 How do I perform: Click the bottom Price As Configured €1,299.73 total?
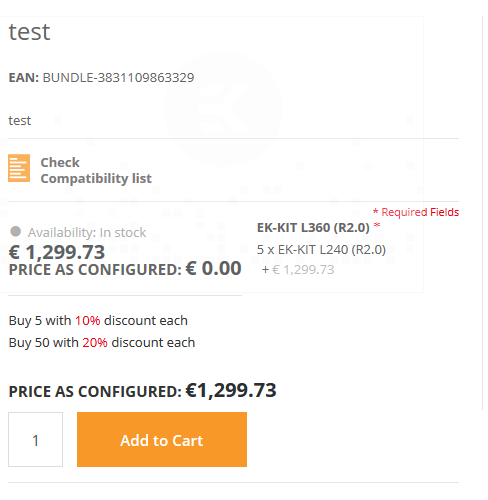pyautogui.click(x=142, y=390)
